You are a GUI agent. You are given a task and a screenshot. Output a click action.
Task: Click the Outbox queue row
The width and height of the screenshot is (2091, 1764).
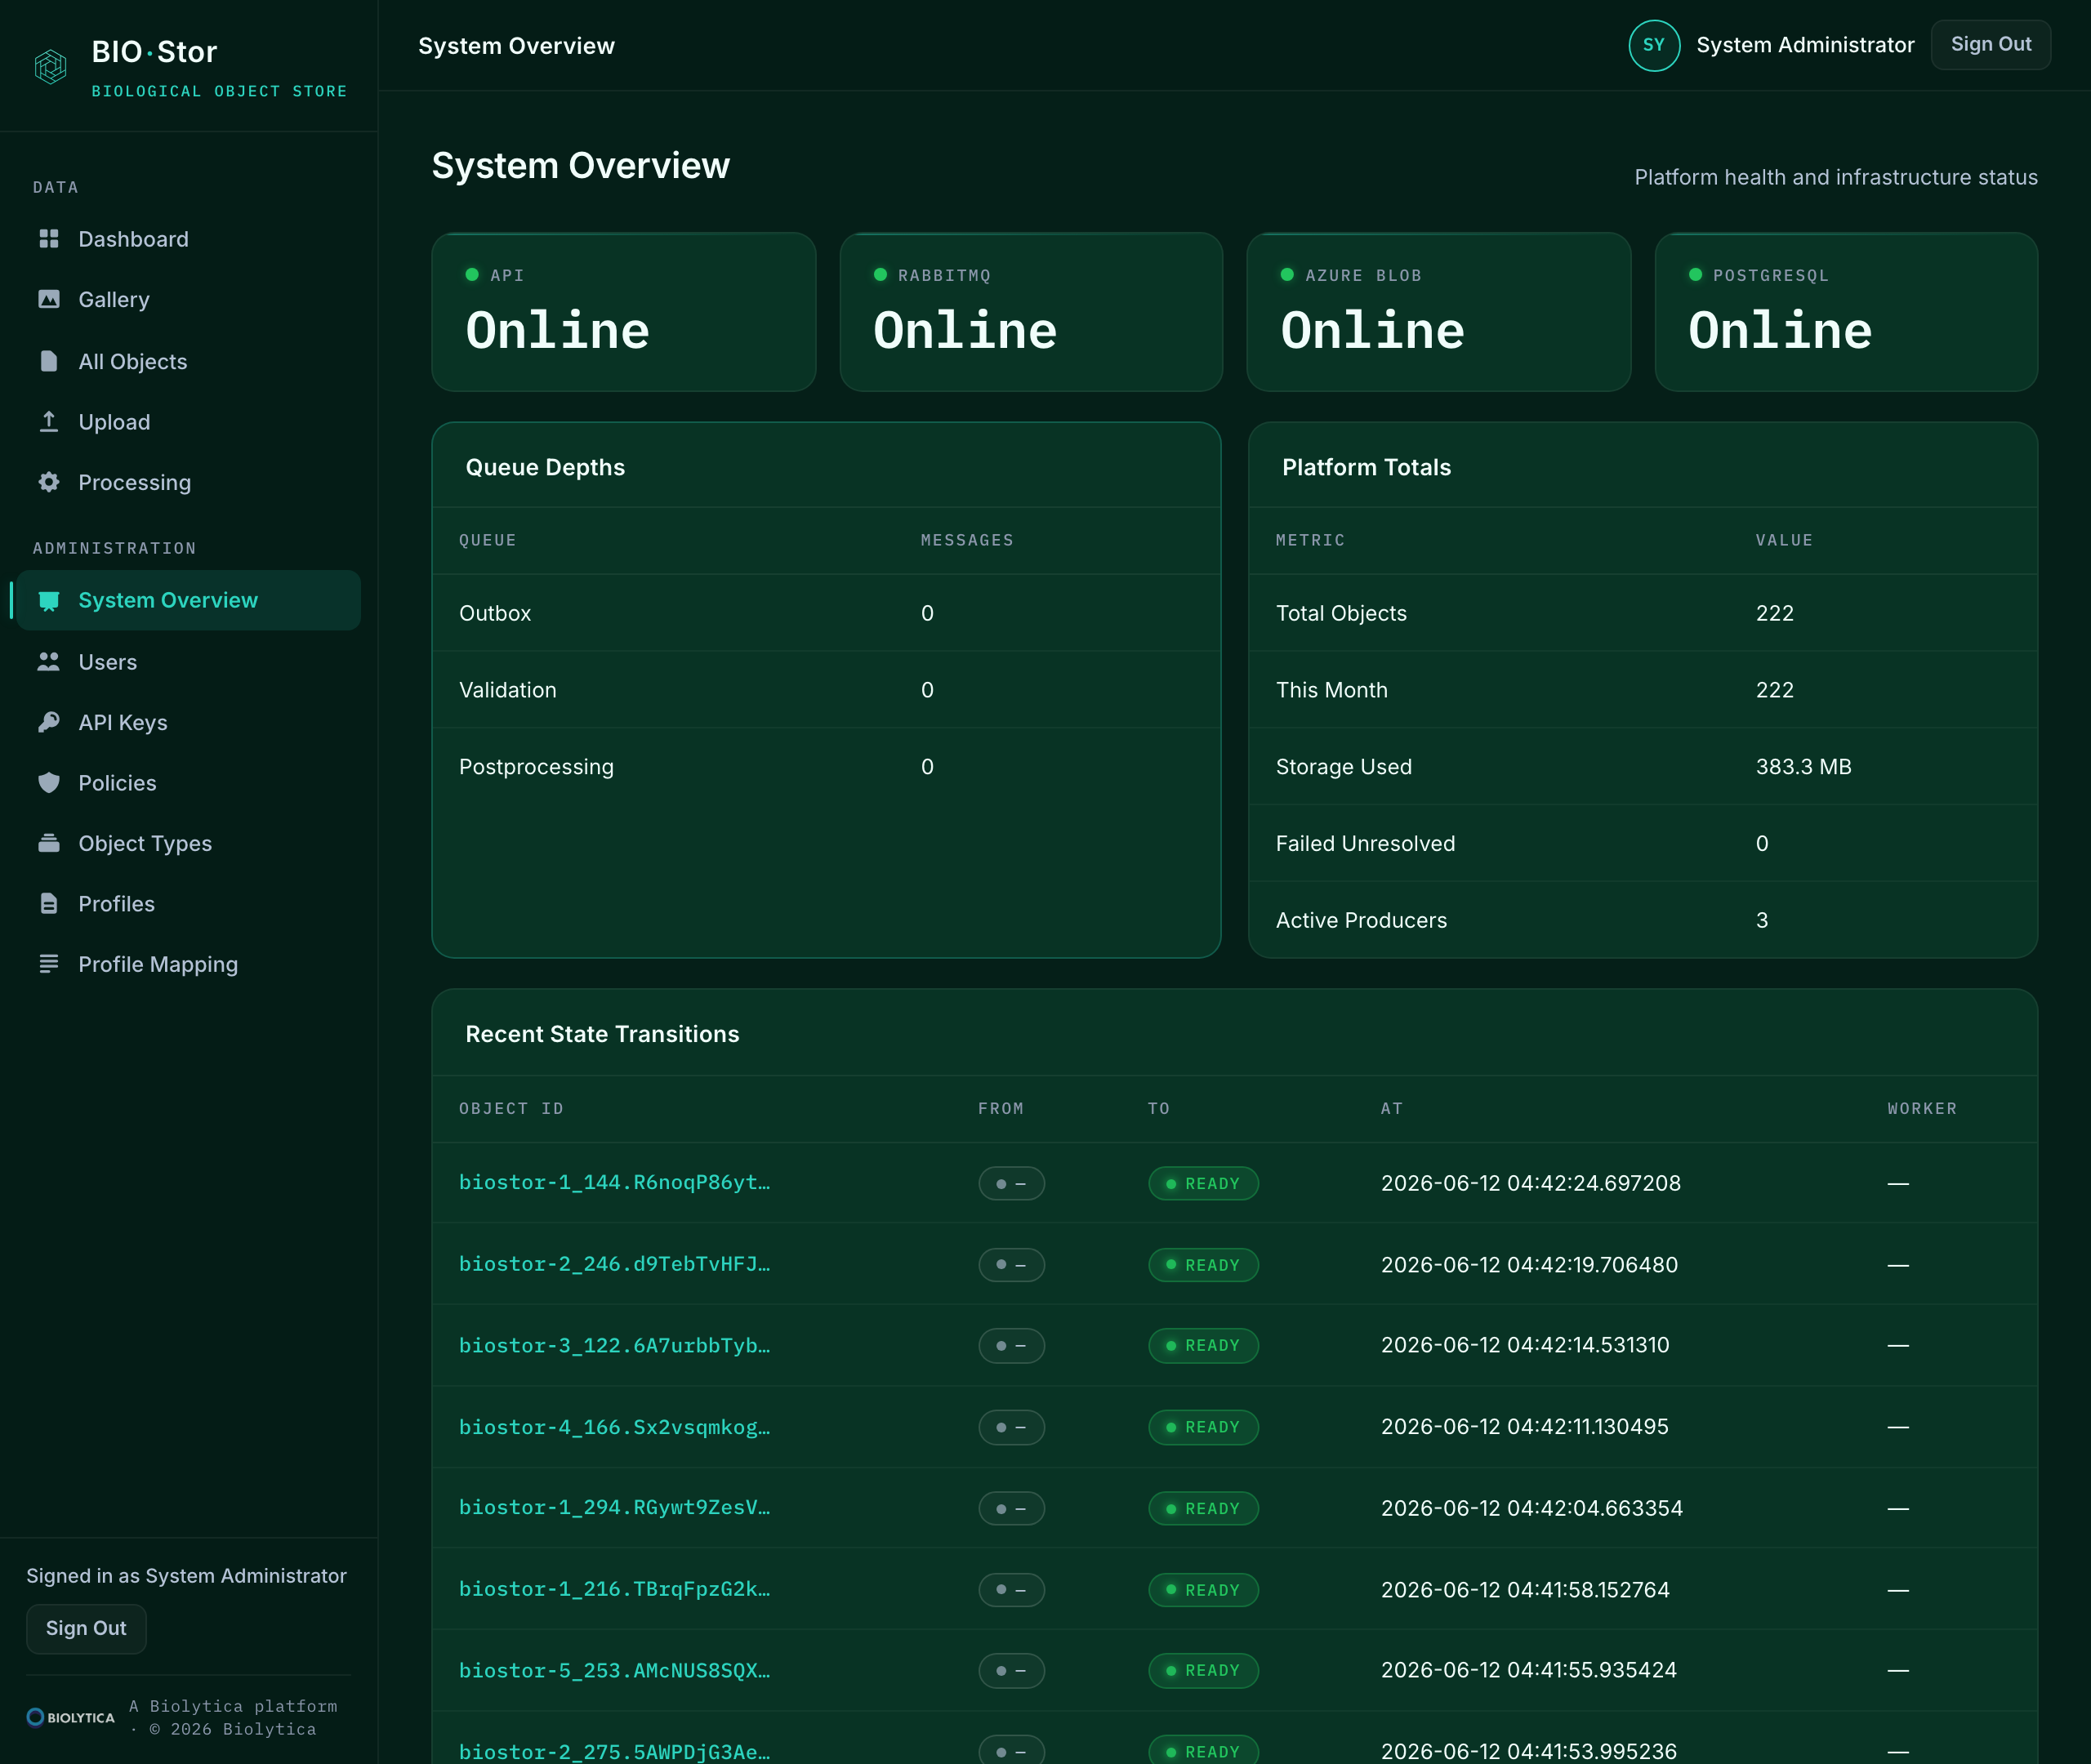(826, 613)
